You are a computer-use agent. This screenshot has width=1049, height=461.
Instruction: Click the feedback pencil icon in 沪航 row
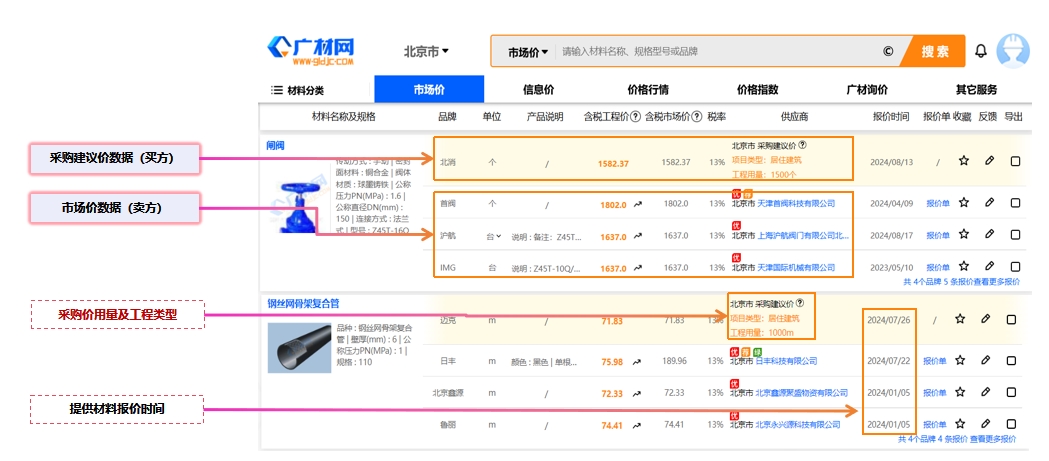[x=989, y=235]
